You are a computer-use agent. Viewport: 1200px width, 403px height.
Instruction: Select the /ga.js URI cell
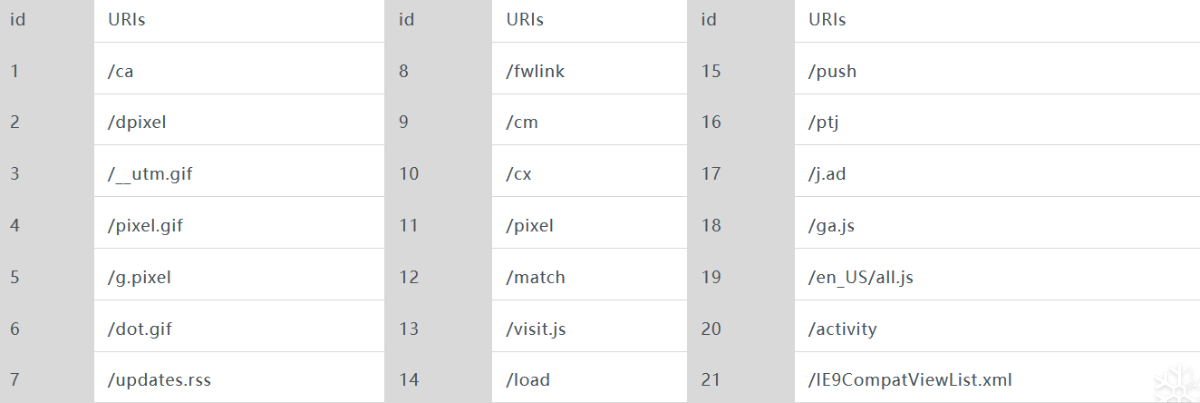pyautogui.click(x=831, y=226)
